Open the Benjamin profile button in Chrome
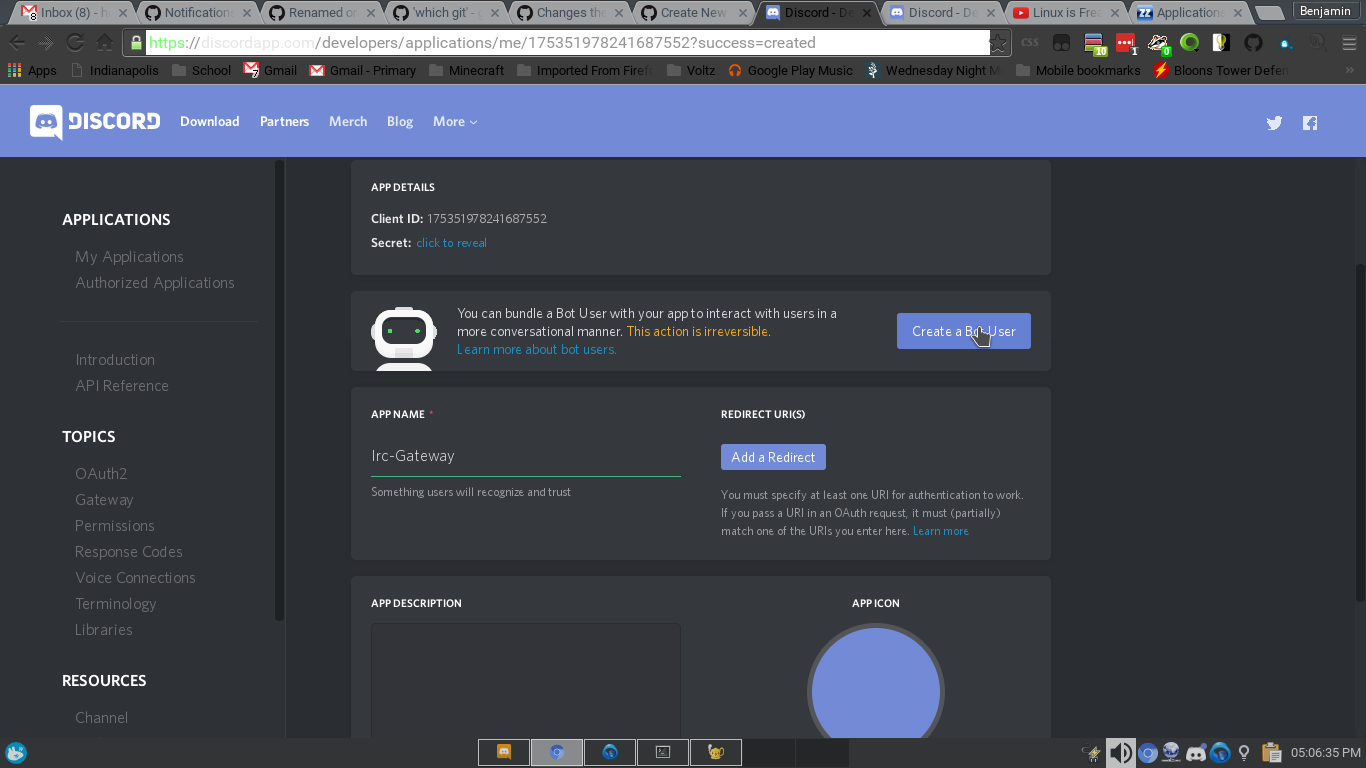 (1325, 11)
